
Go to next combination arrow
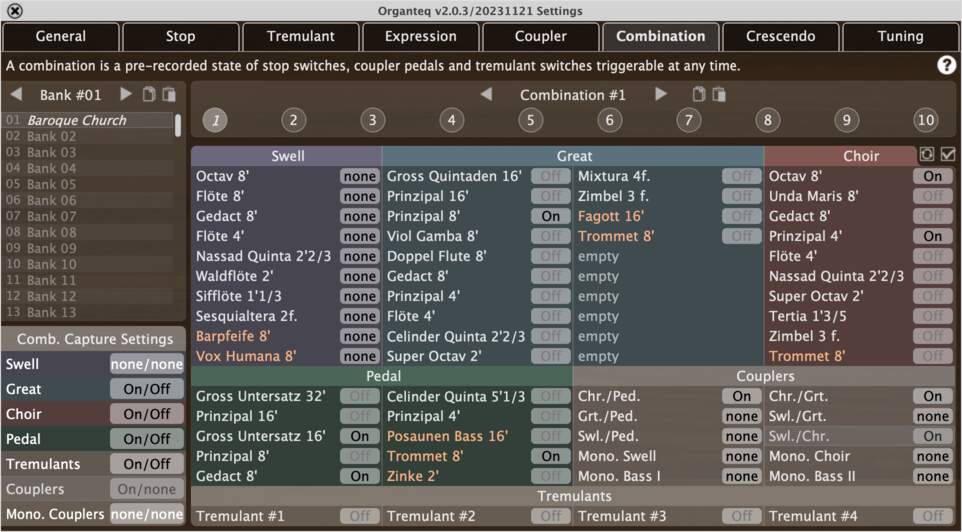coord(661,94)
